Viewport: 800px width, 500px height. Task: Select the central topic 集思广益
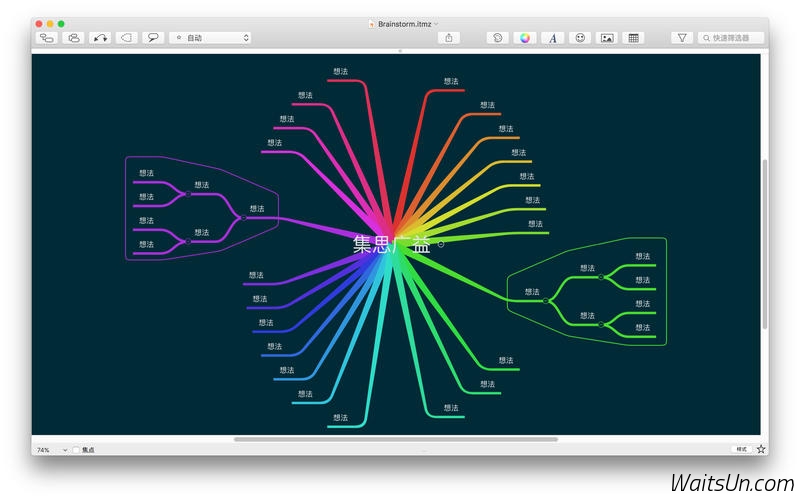pos(392,244)
